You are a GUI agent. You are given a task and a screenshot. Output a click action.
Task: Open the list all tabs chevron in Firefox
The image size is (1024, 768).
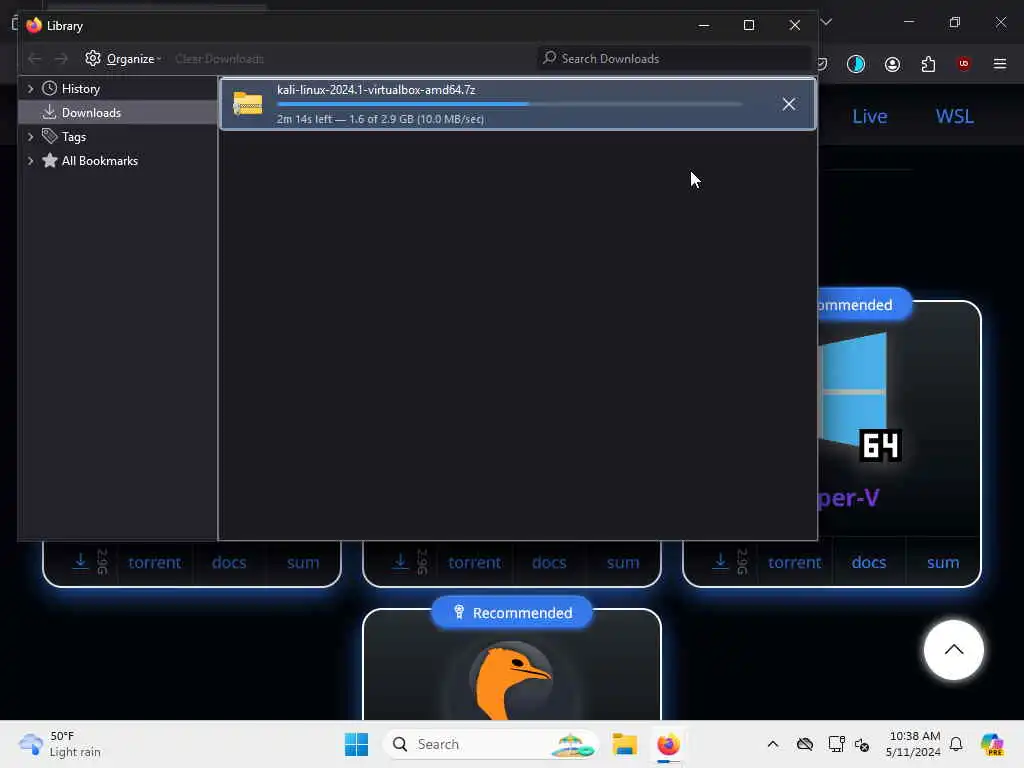click(826, 22)
